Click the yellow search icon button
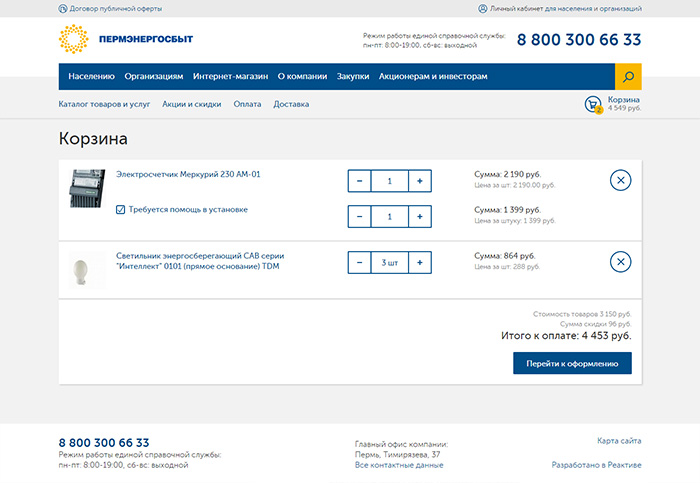 pyautogui.click(x=627, y=76)
